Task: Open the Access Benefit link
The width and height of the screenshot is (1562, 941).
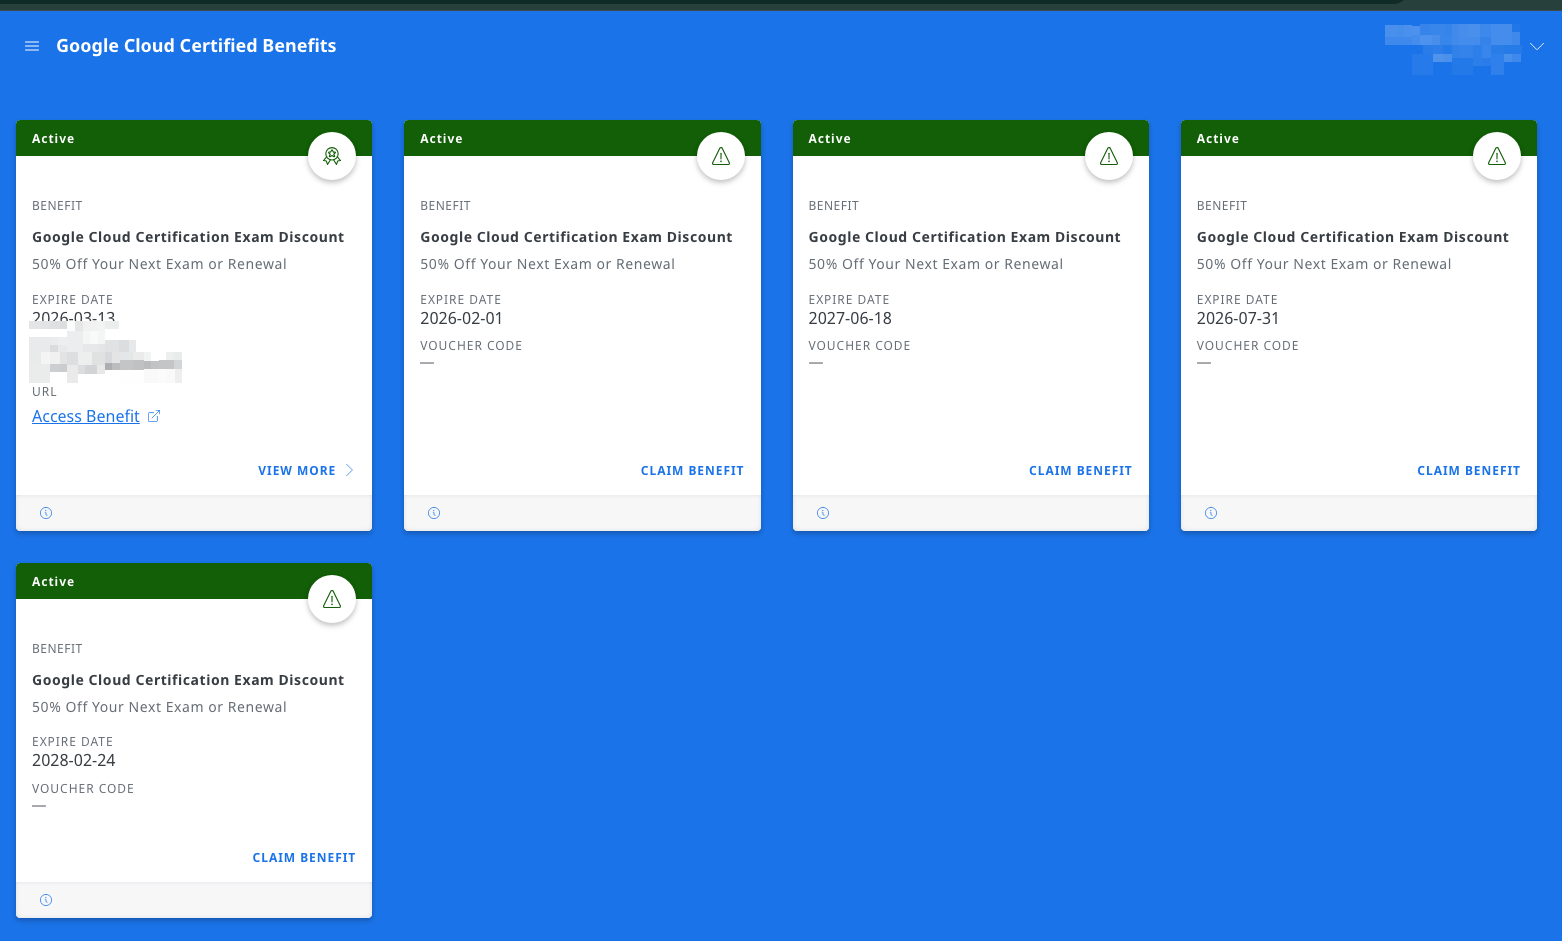Action: (86, 417)
